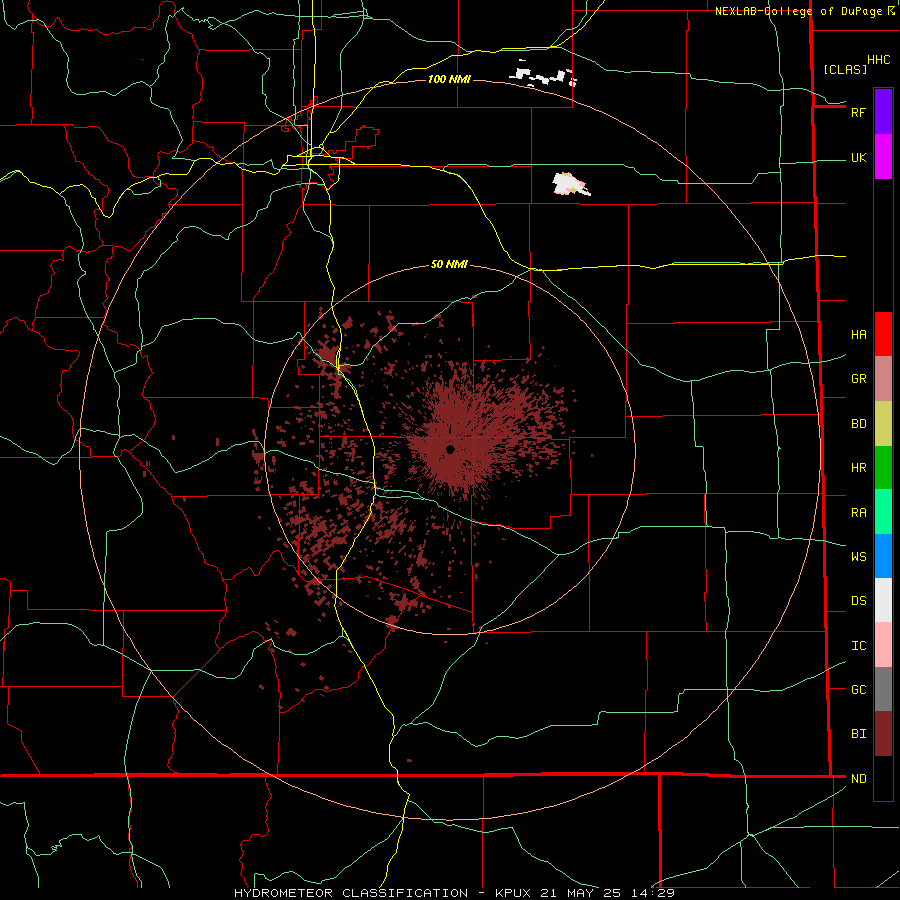Click the mint green RA legend swatch

883,512
